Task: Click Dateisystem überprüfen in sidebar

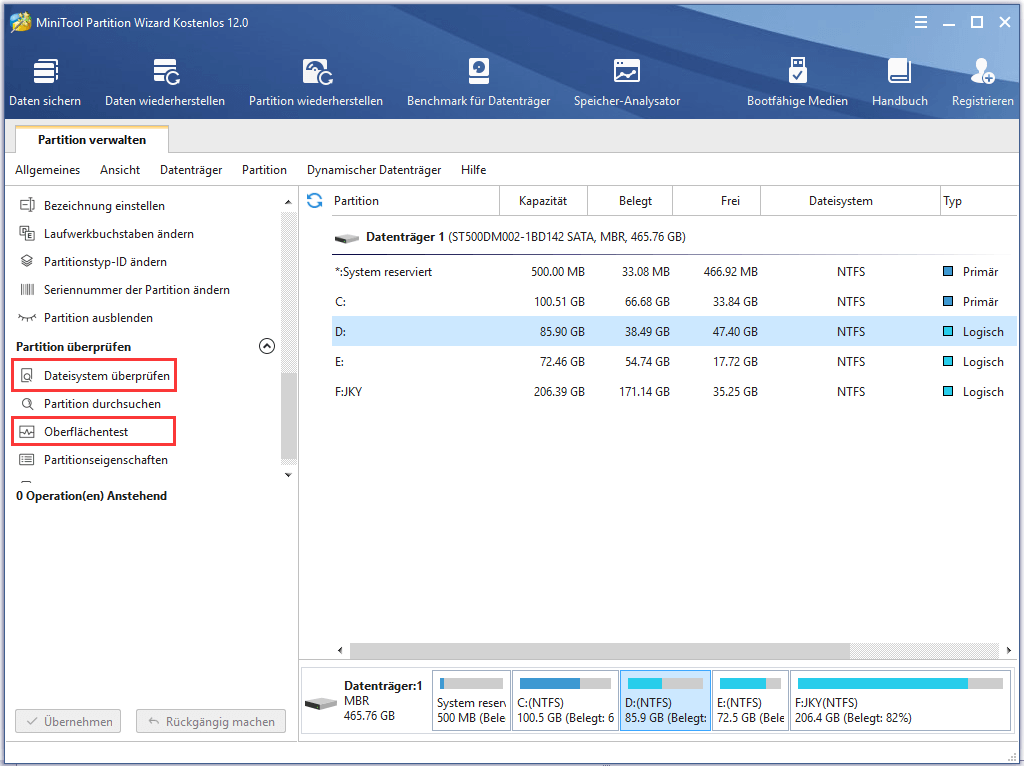Action: point(107,376)
